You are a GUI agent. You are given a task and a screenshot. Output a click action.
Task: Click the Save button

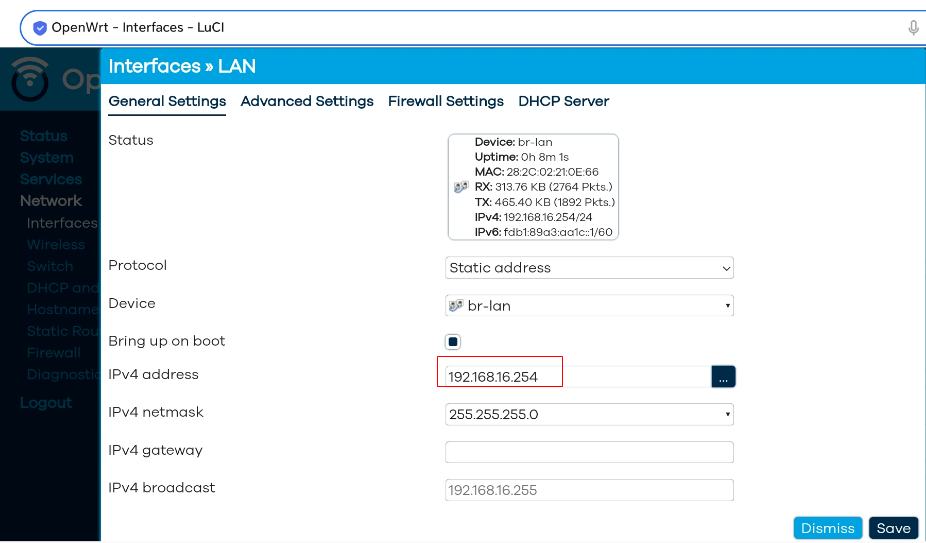[x=894, y=528]
